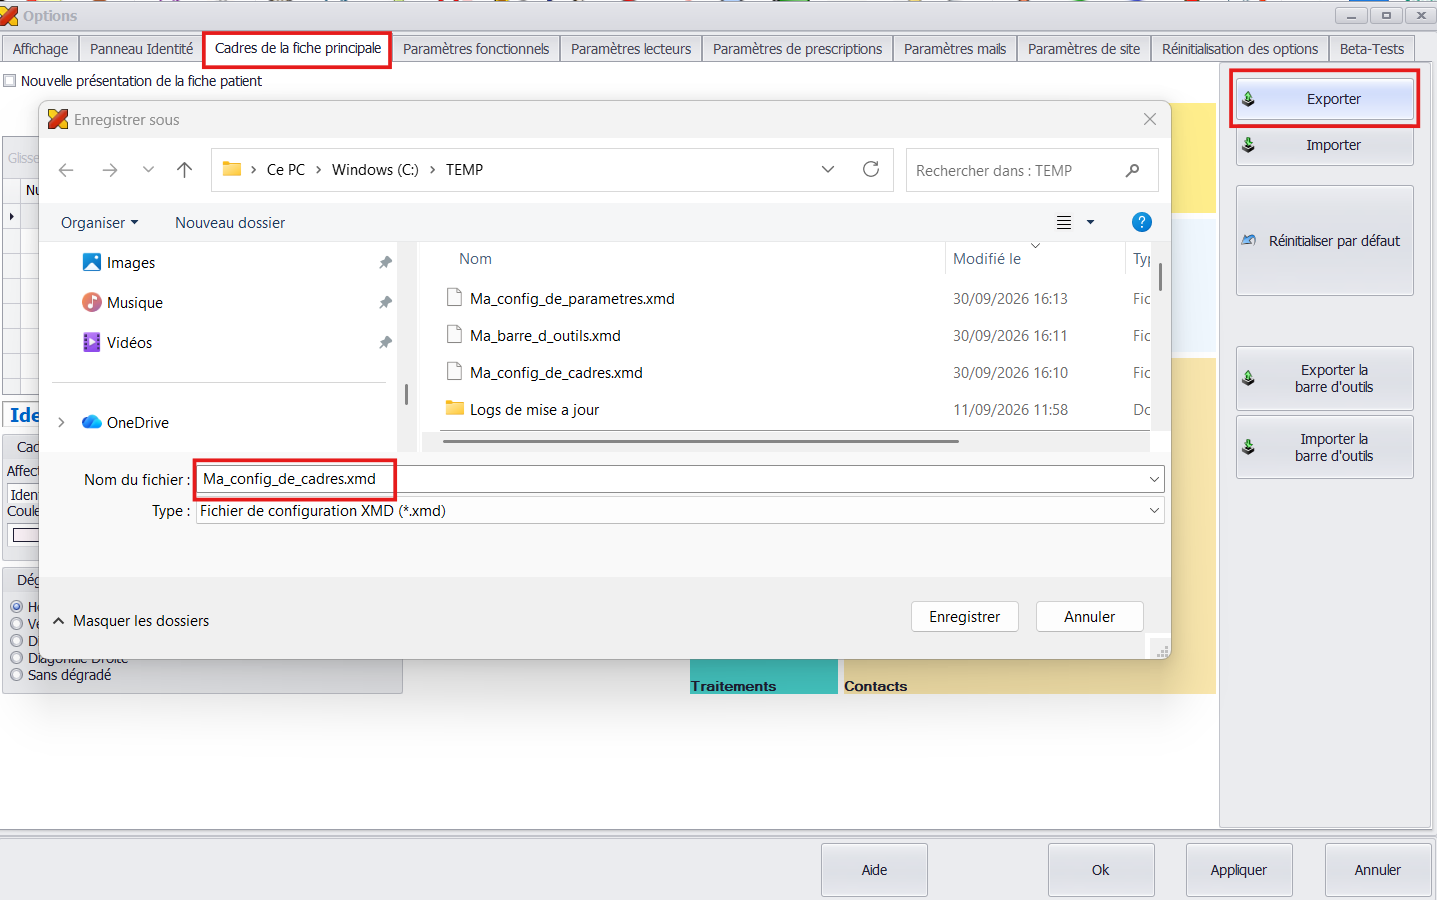
Task: Click Annuler in the save dialog
Action: 1089,617
